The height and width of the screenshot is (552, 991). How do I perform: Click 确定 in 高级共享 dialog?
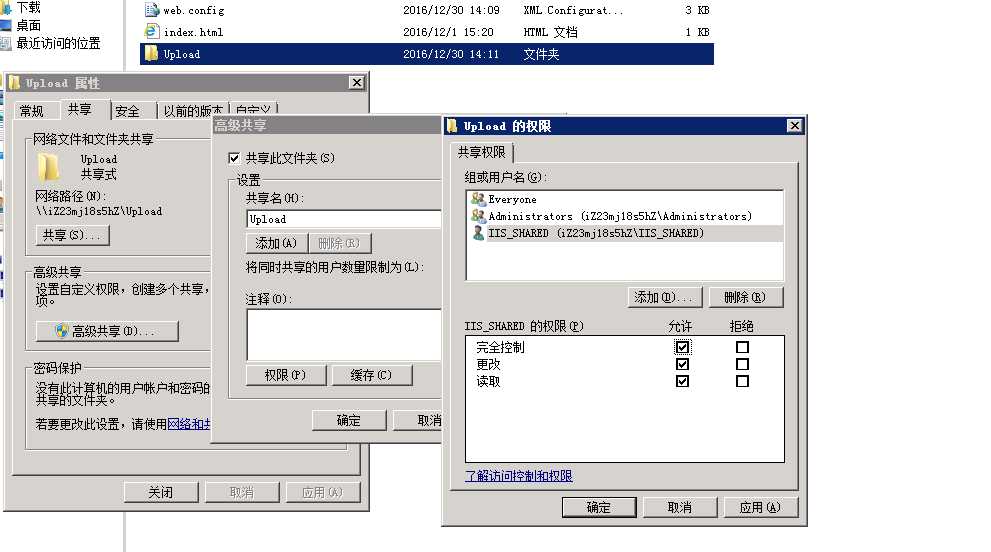click(349, 420)
